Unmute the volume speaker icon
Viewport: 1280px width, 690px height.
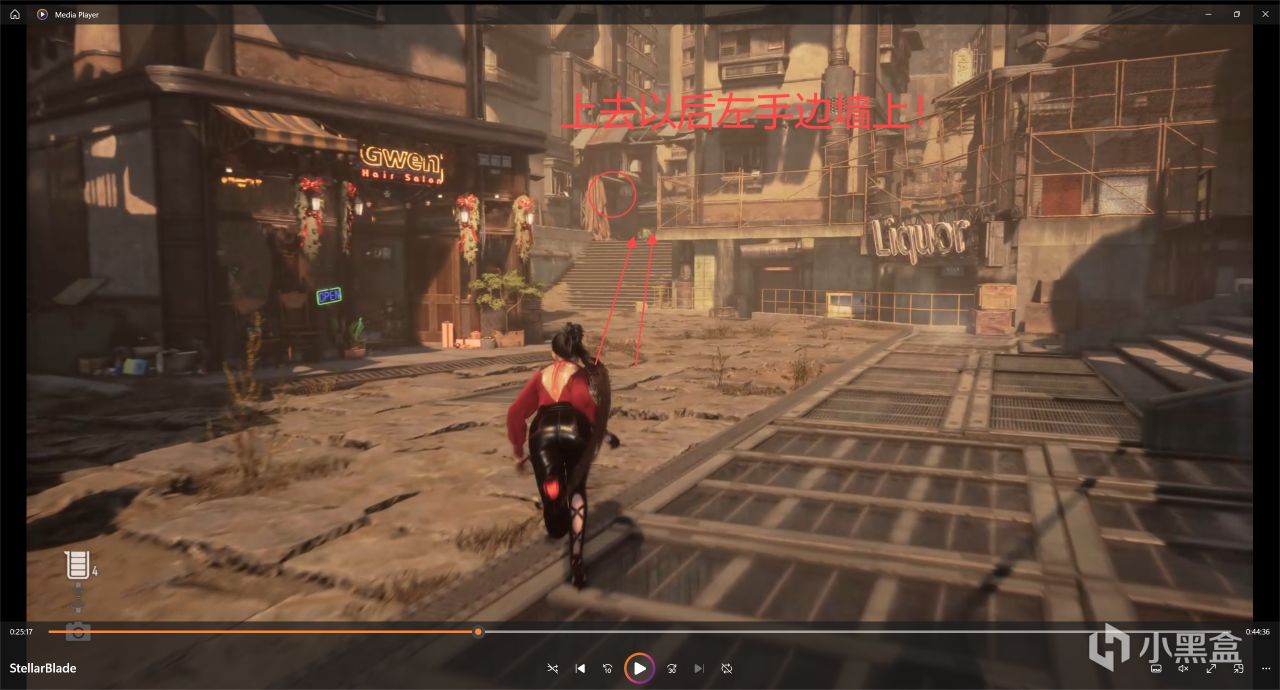[x=1183, y=668]
